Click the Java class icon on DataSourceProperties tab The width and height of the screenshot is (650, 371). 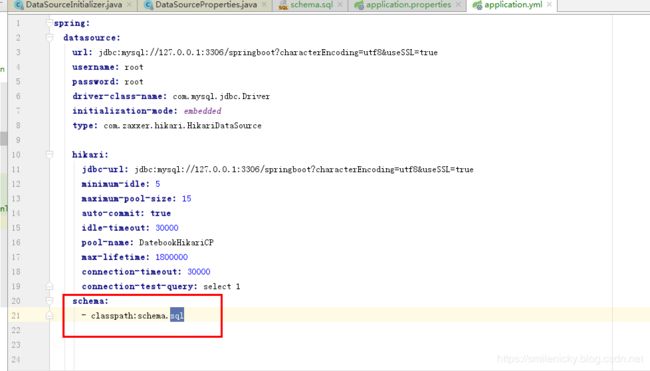148,5
